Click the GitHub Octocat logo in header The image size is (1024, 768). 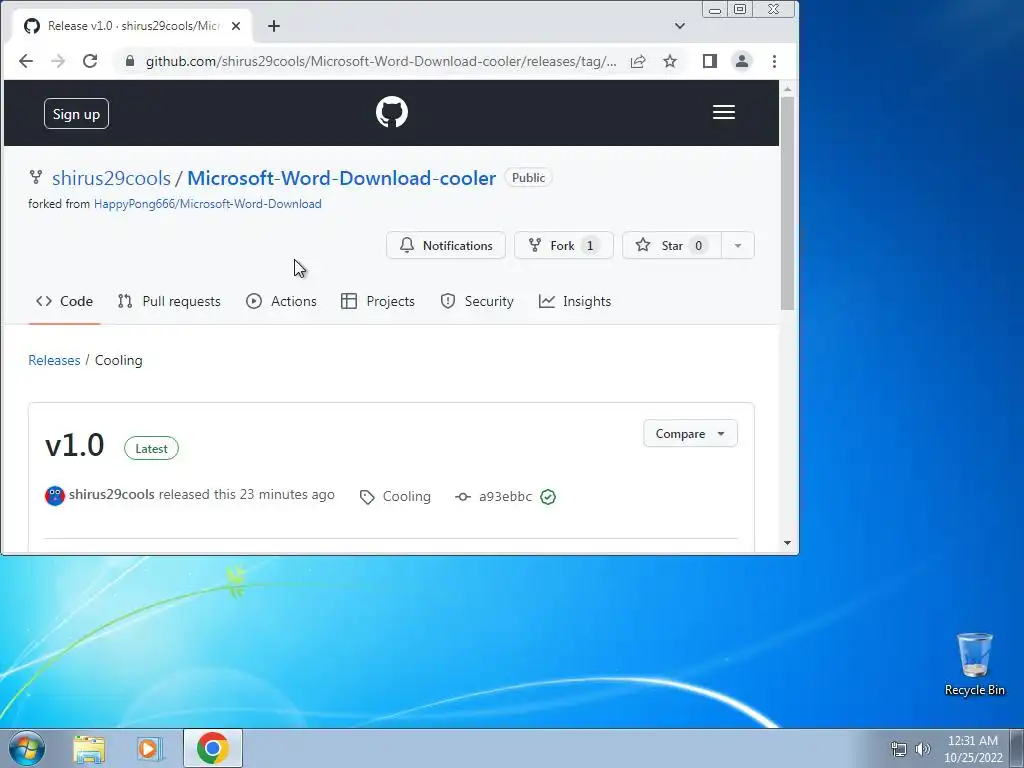(392, 112)
